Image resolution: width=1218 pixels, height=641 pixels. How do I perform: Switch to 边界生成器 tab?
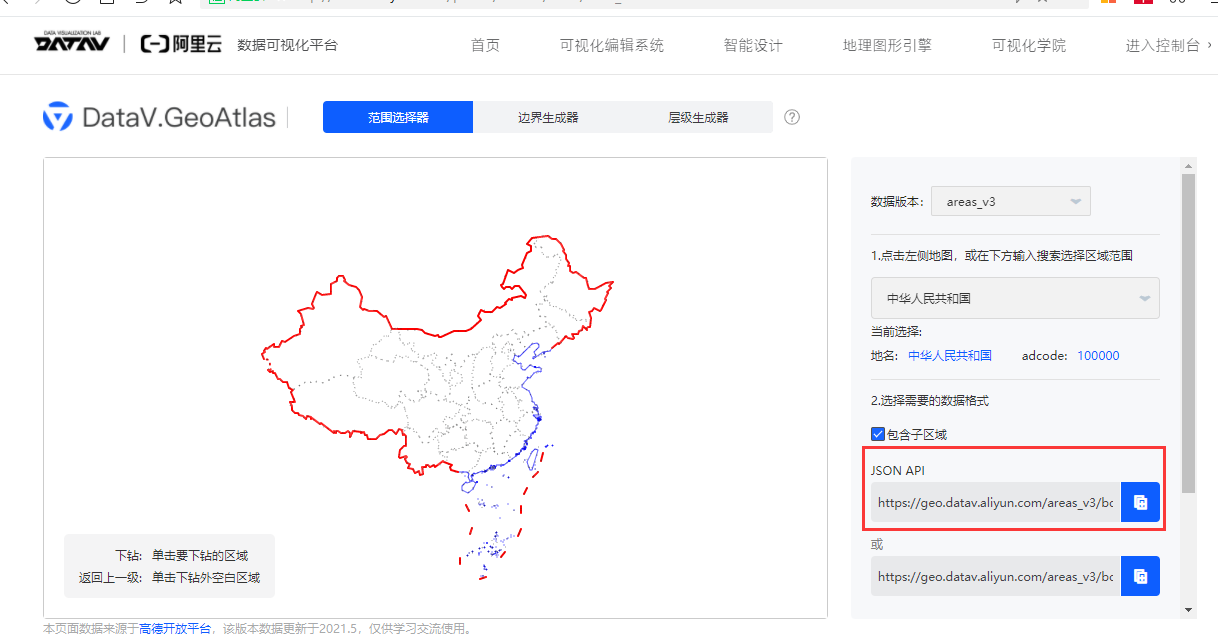548,117
